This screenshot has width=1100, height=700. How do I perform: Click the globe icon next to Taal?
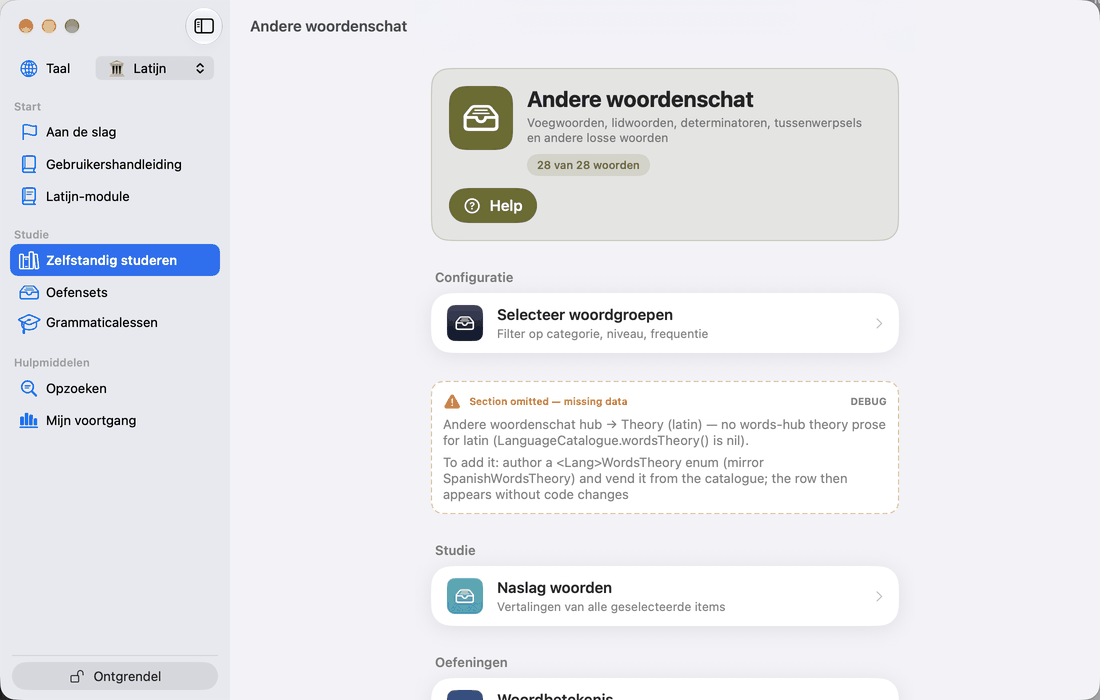(x=29, y=68)
